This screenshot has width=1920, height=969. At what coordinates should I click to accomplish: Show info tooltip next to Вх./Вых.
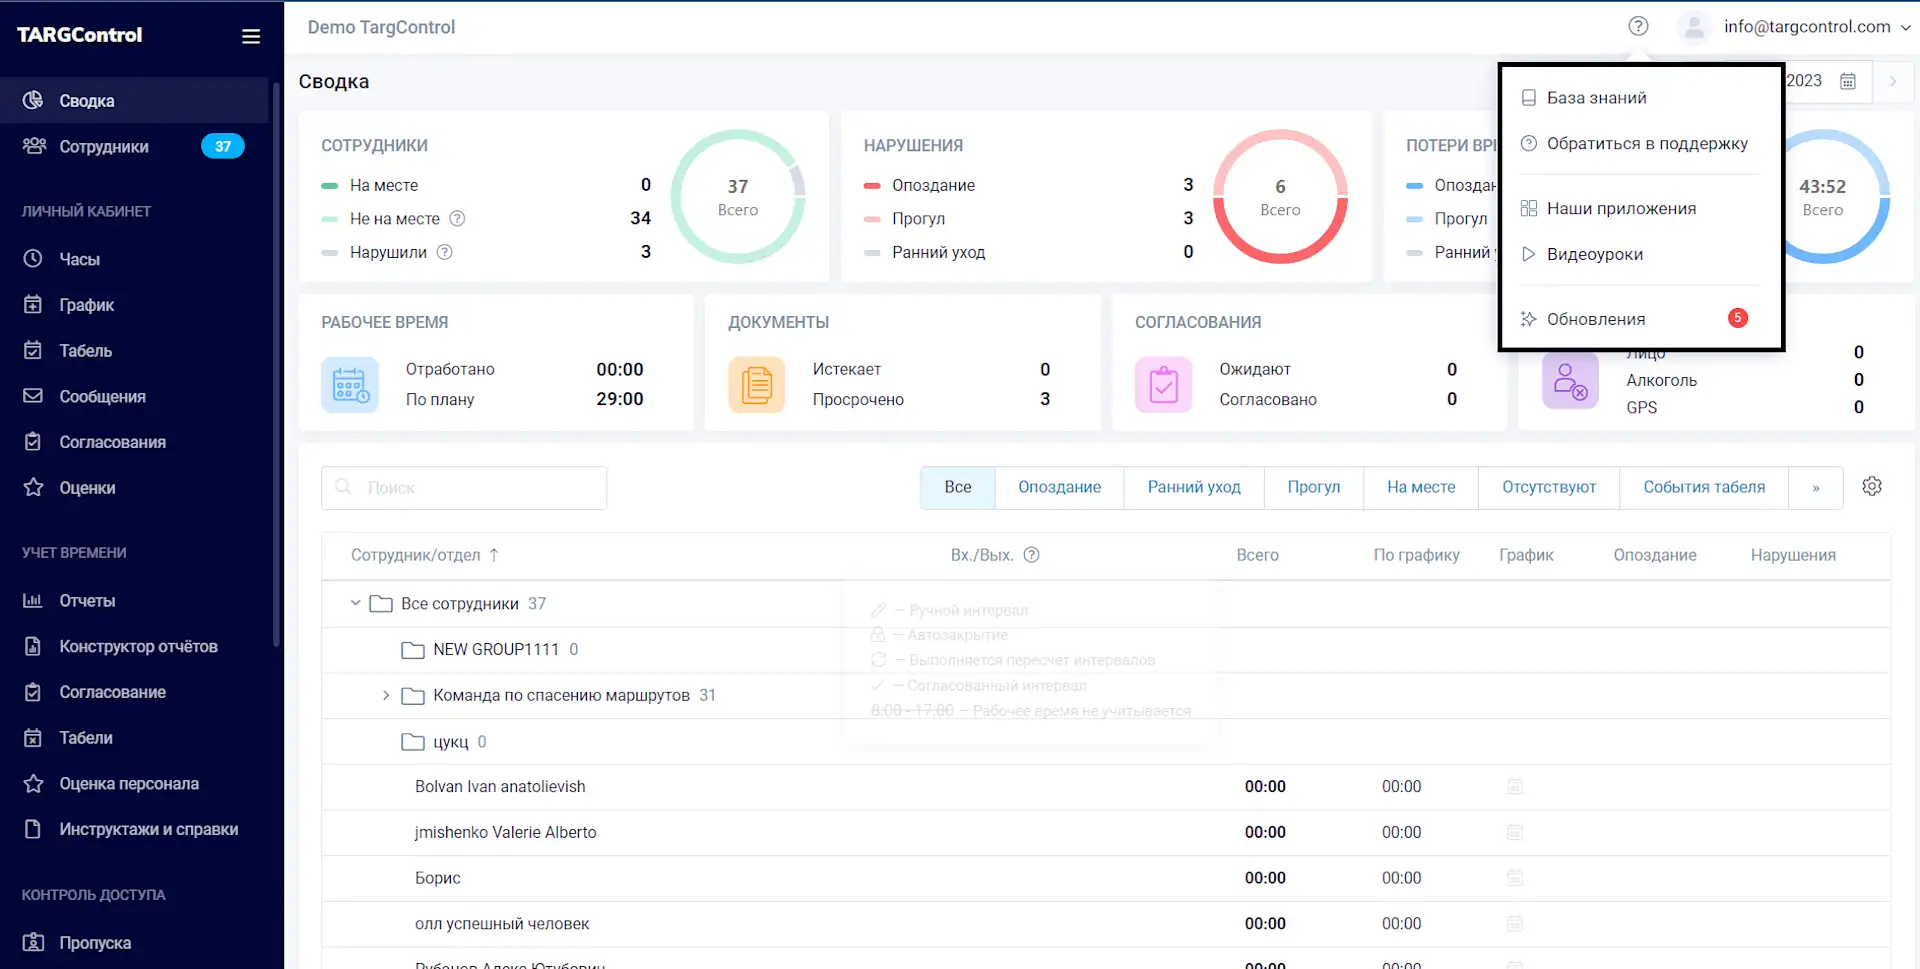1032,555
